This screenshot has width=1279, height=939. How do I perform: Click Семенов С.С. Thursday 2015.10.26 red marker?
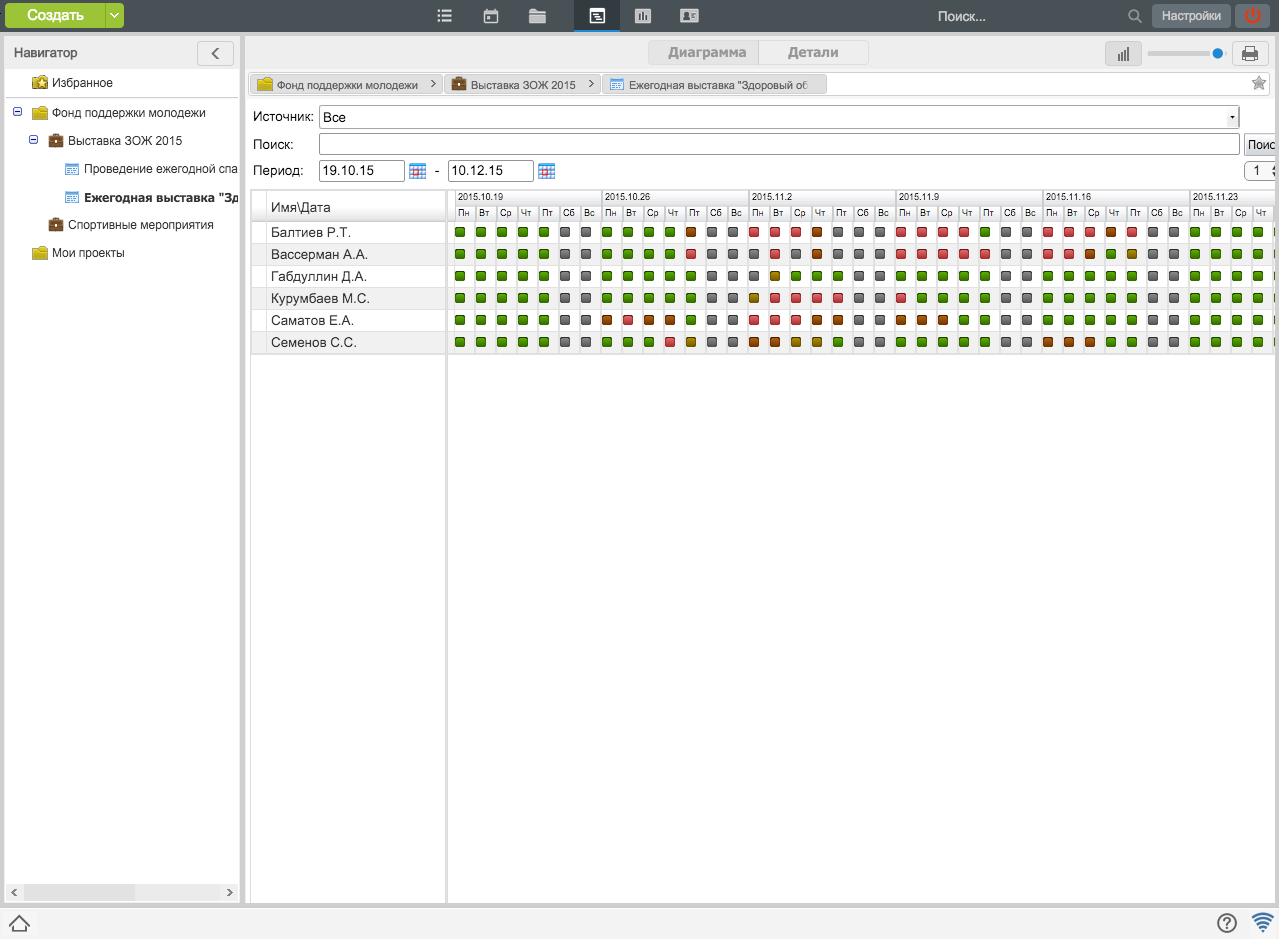coord(670,342)
